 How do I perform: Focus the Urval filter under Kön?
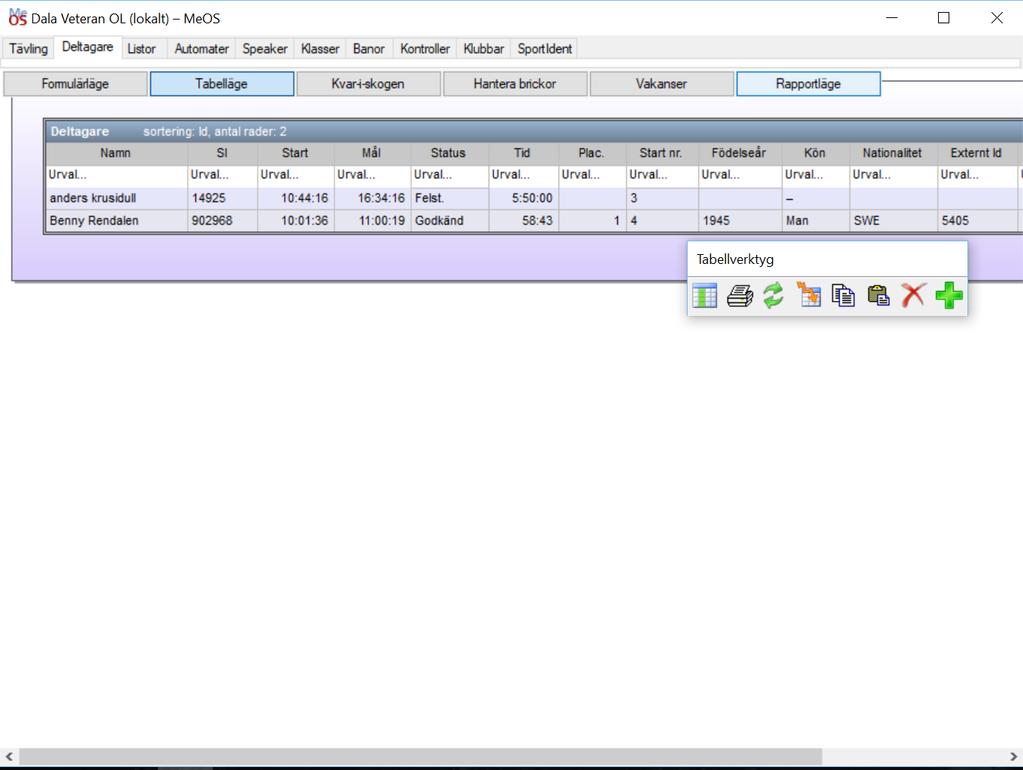coord(816,176)
